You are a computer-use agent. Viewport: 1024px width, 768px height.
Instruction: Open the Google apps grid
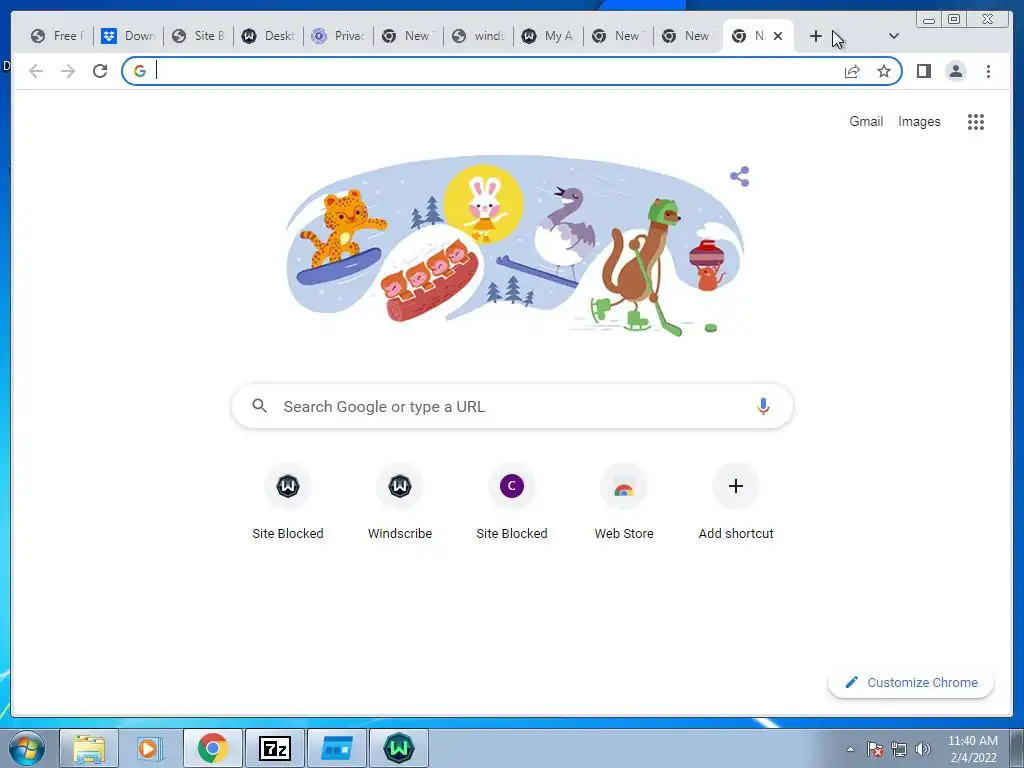(976, 121)
